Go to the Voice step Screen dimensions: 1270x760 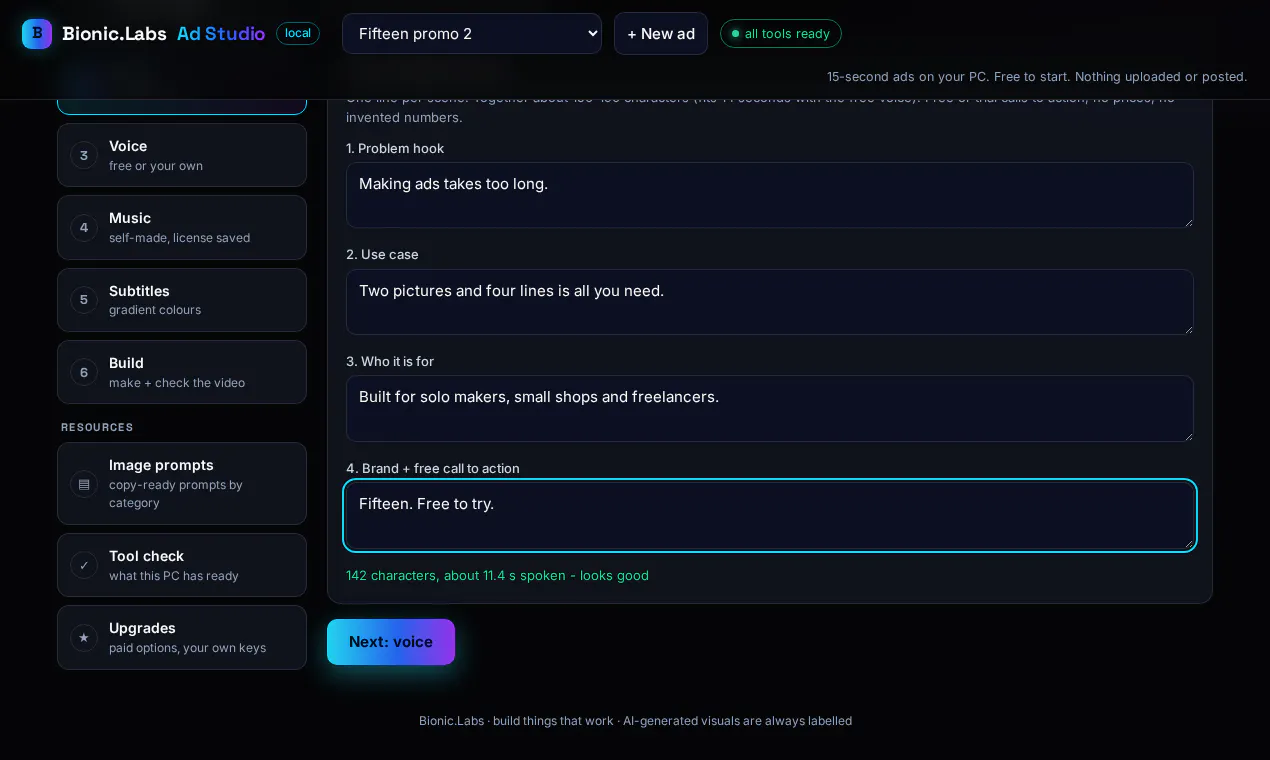tap(182, 155)
